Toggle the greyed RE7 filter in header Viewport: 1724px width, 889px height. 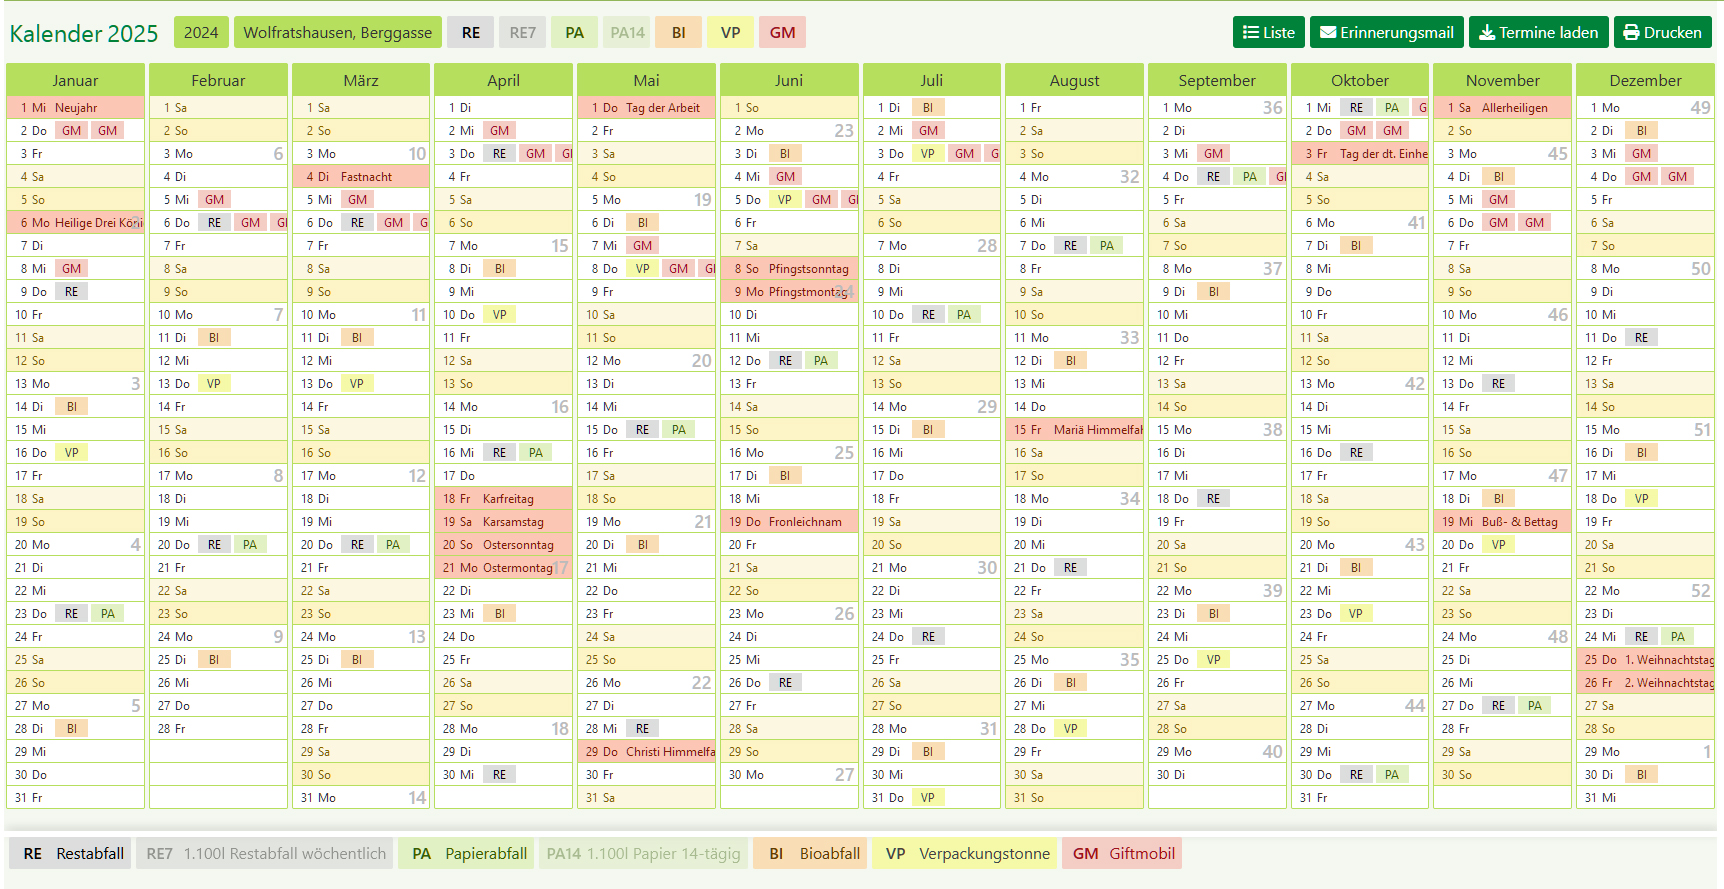[x=523, y=32]
